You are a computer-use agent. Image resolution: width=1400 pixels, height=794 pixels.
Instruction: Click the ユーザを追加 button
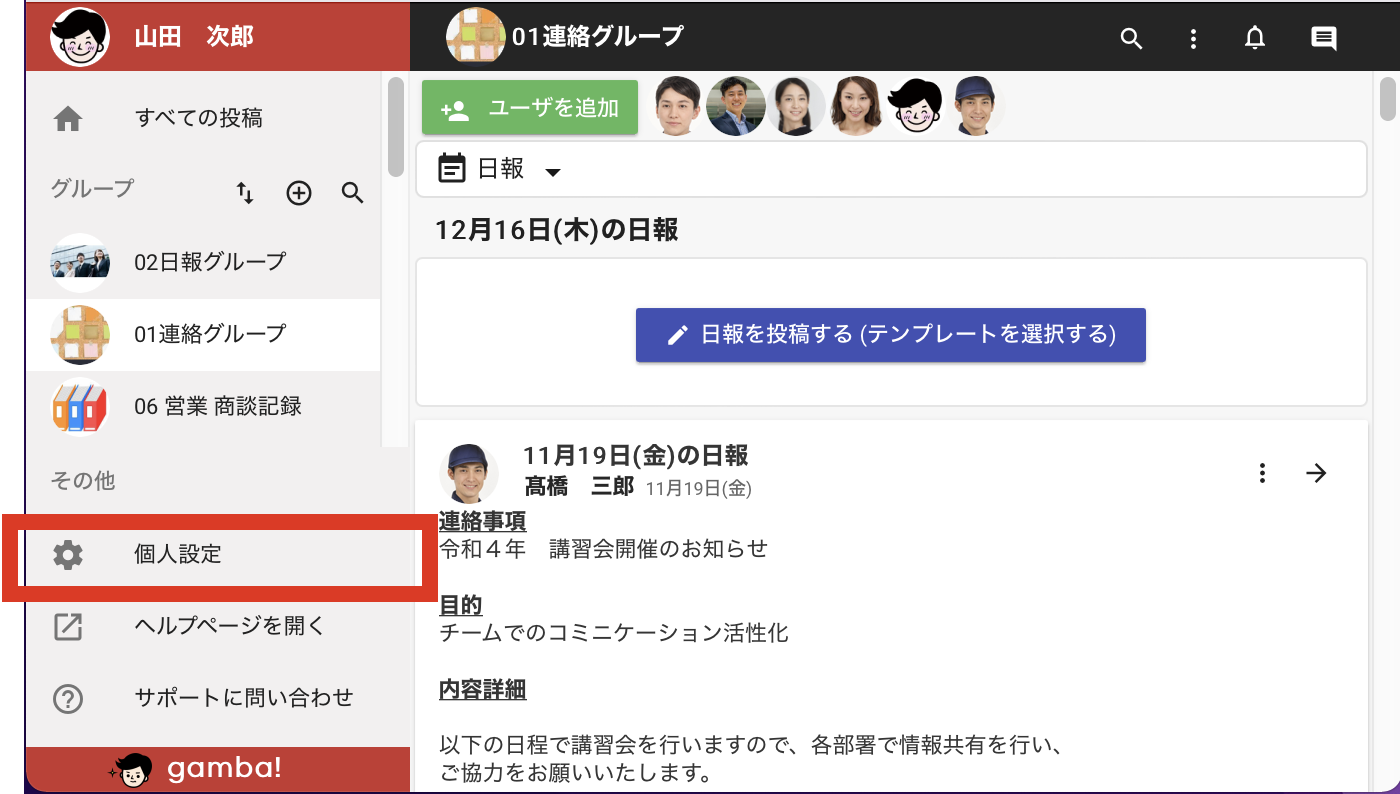coord(530,108)
